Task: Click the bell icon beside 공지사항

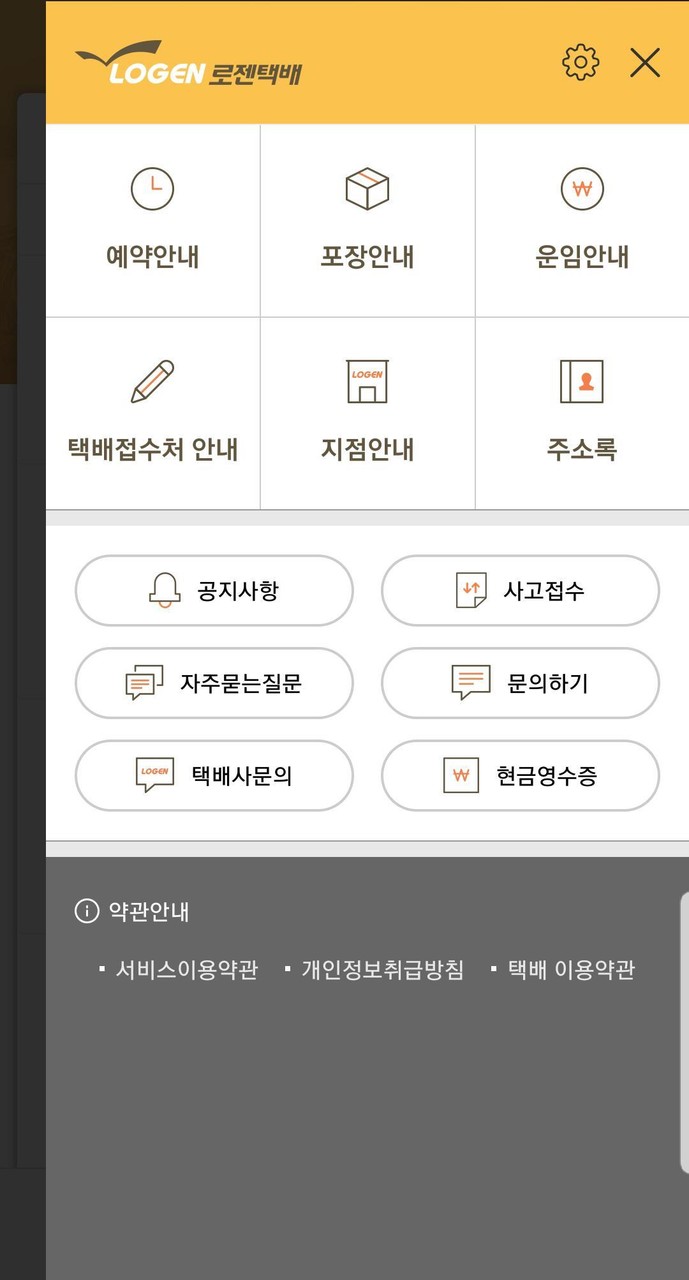Action: [x=163, y=590]
